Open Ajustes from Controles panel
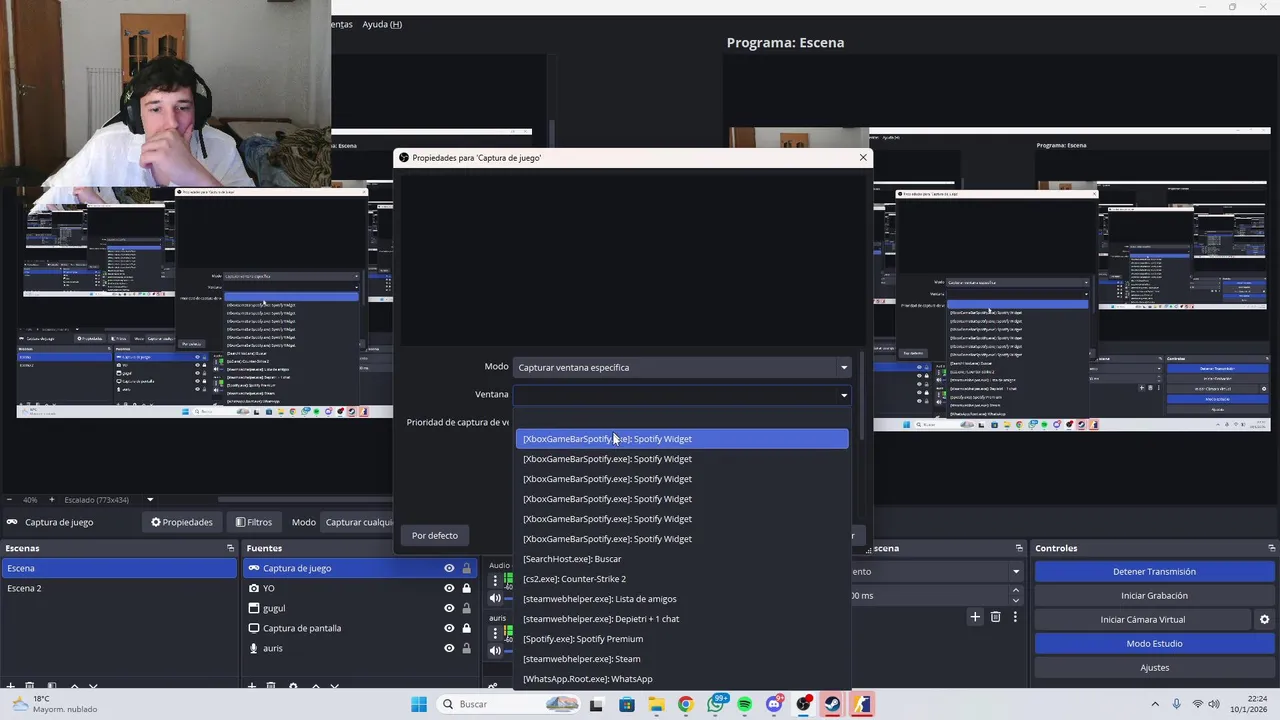1280x720 pixels. tap(1154, 667)
